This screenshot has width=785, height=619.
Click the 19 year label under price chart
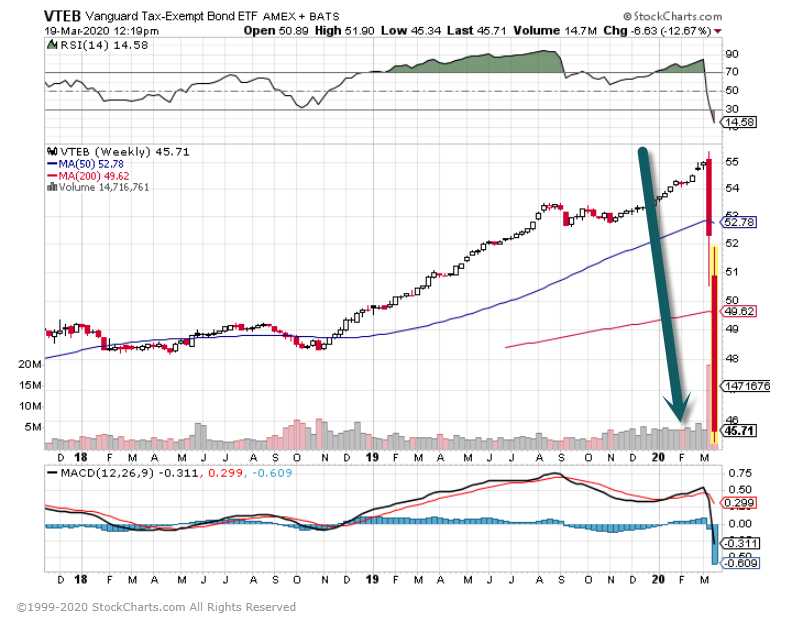[372, 457]
